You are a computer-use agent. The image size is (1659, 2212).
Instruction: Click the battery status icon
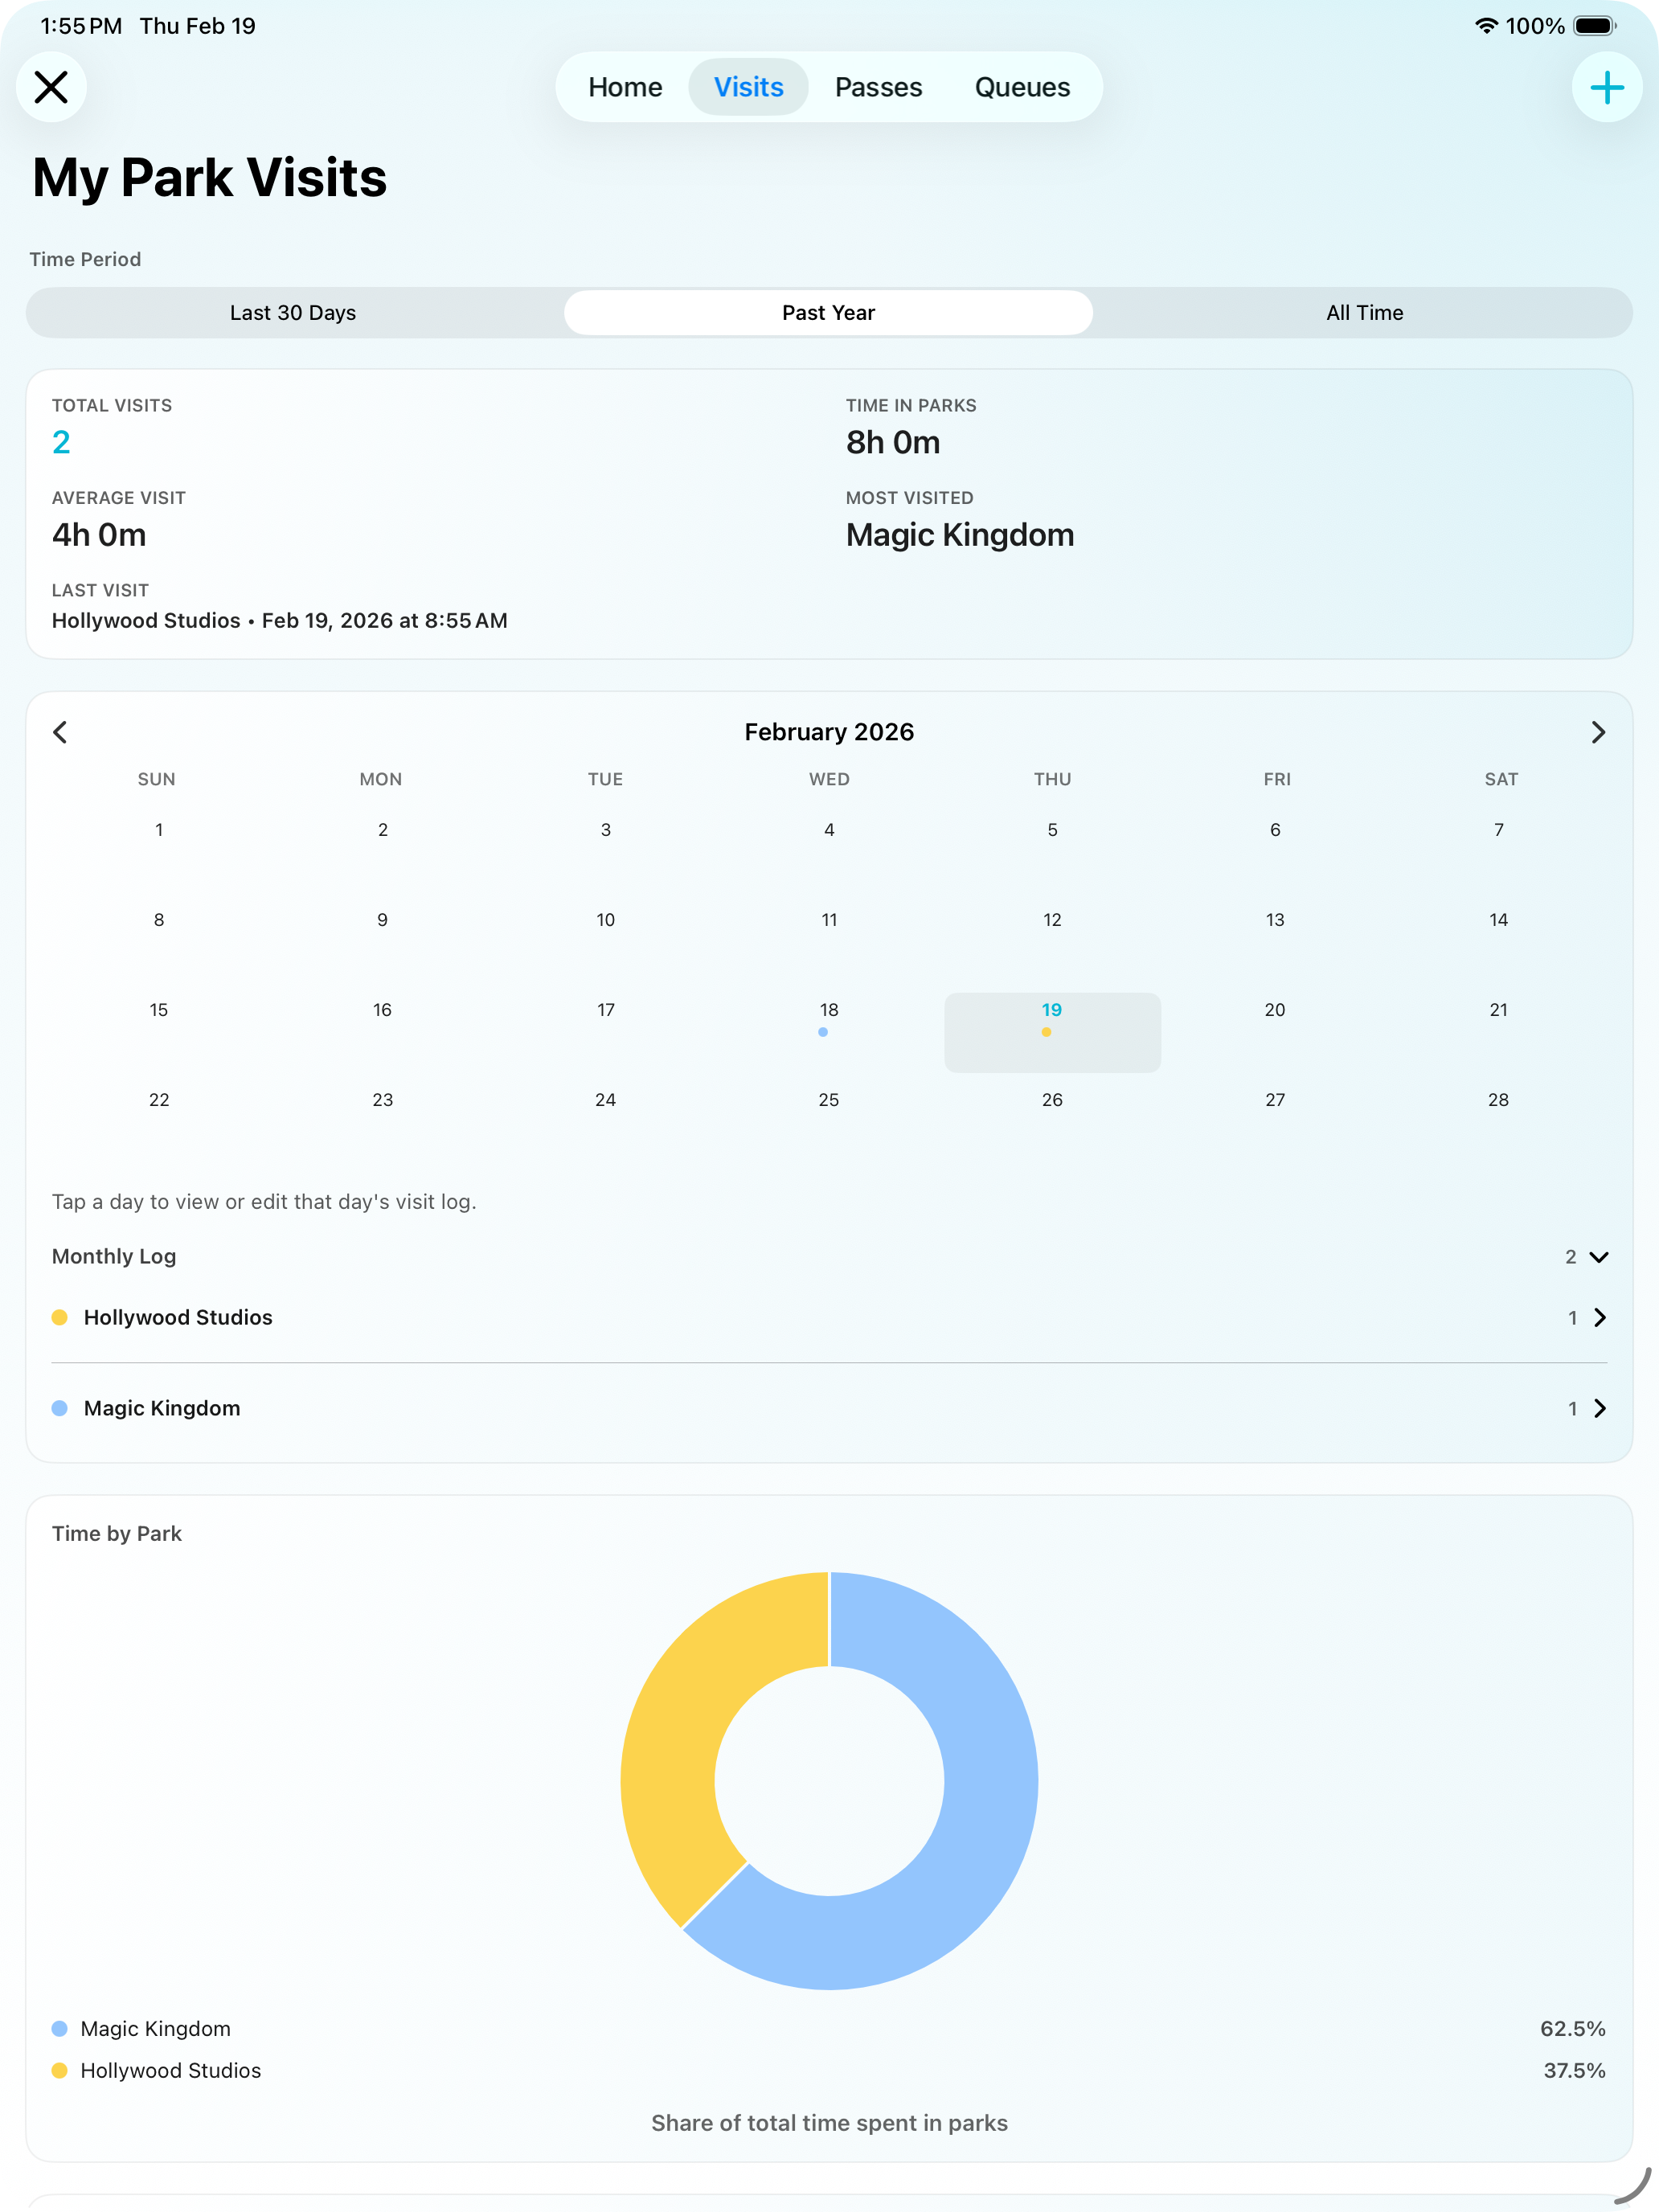pos(1595,26)
